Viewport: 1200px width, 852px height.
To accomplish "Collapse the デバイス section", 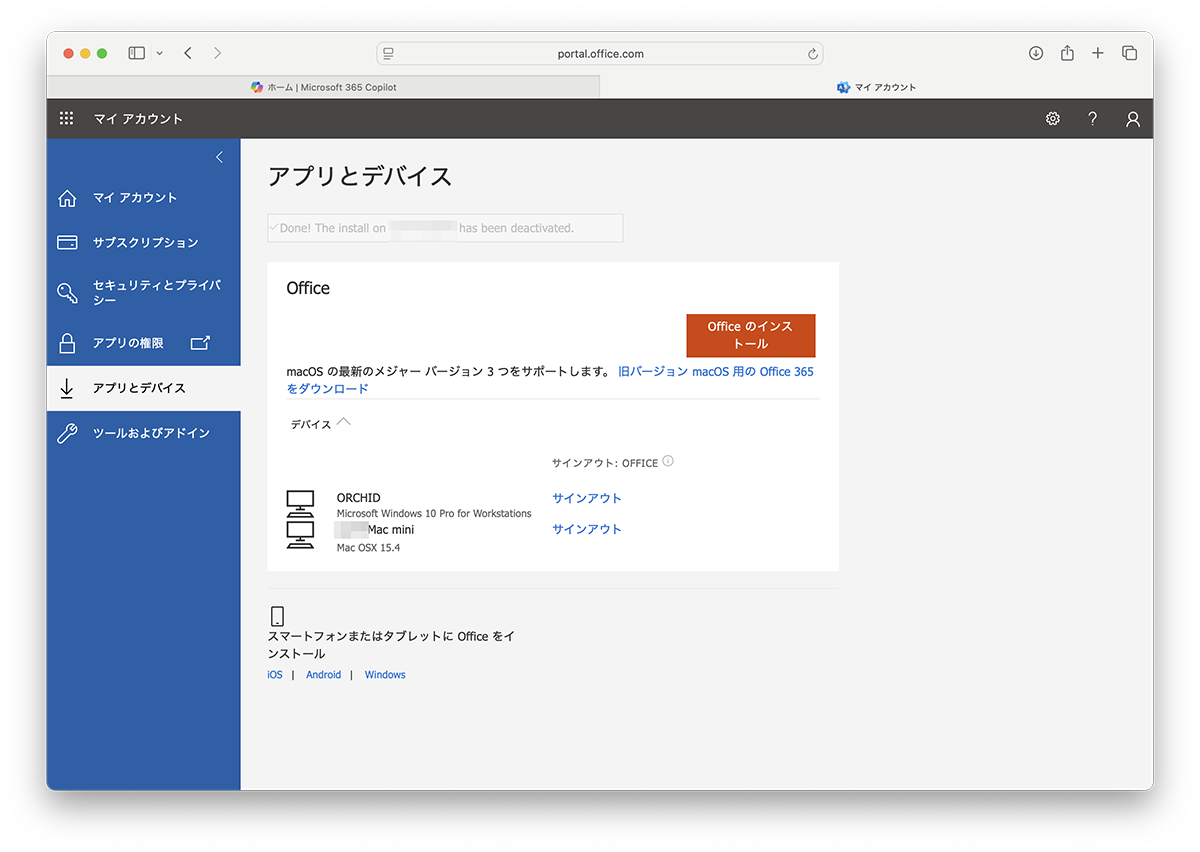I will (344, 422).
